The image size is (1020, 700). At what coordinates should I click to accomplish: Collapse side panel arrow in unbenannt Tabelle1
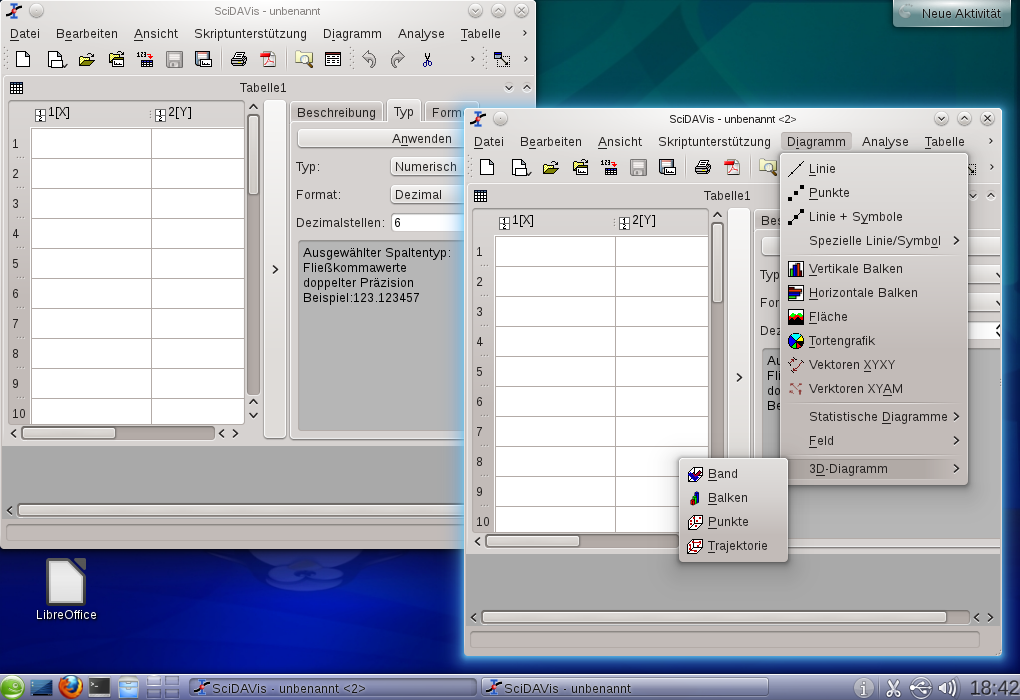pos(275,269)
